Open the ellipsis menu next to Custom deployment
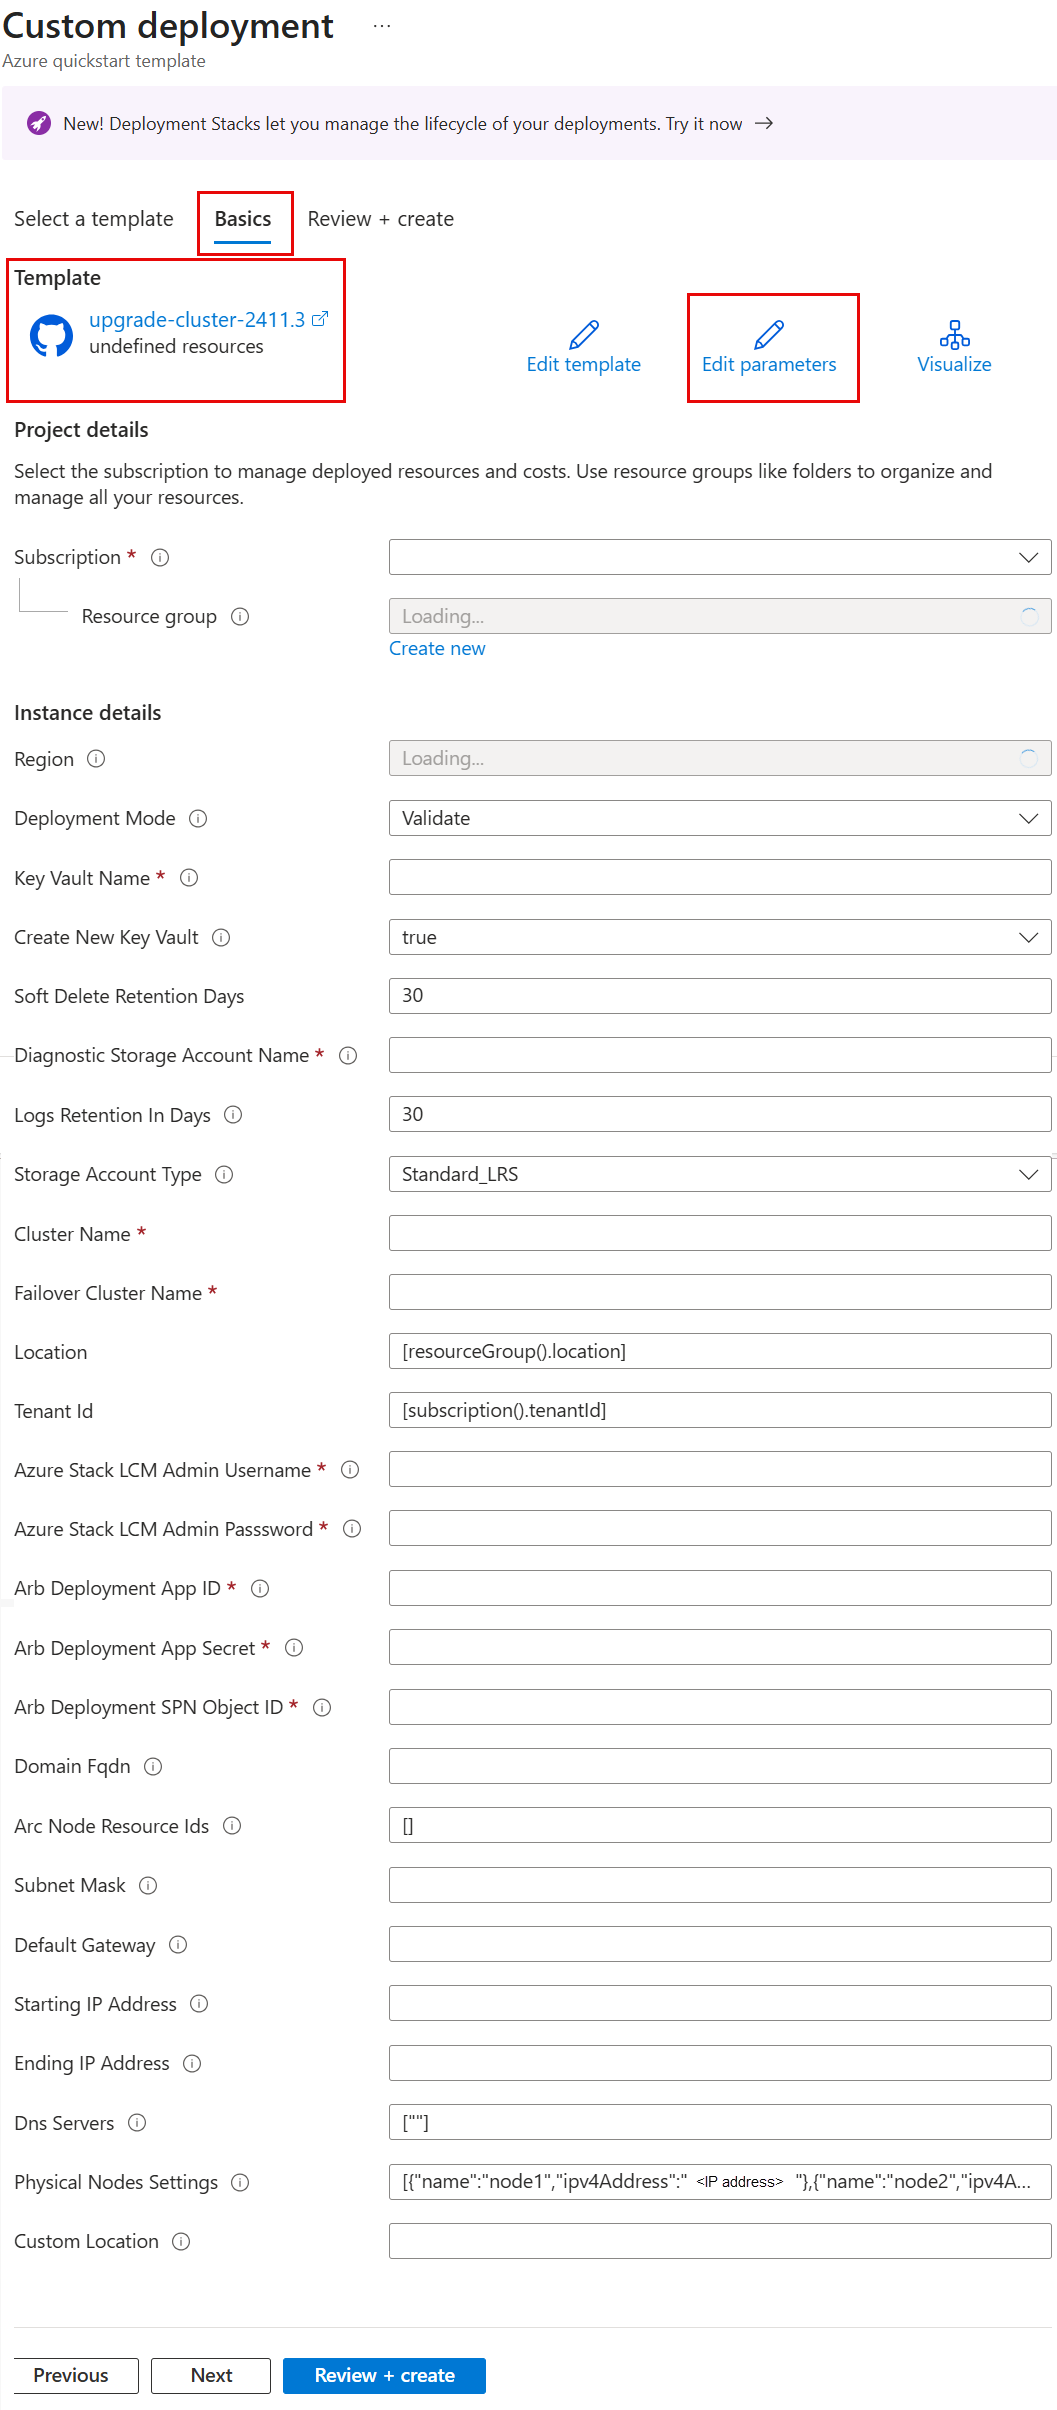 click(382, 26)
